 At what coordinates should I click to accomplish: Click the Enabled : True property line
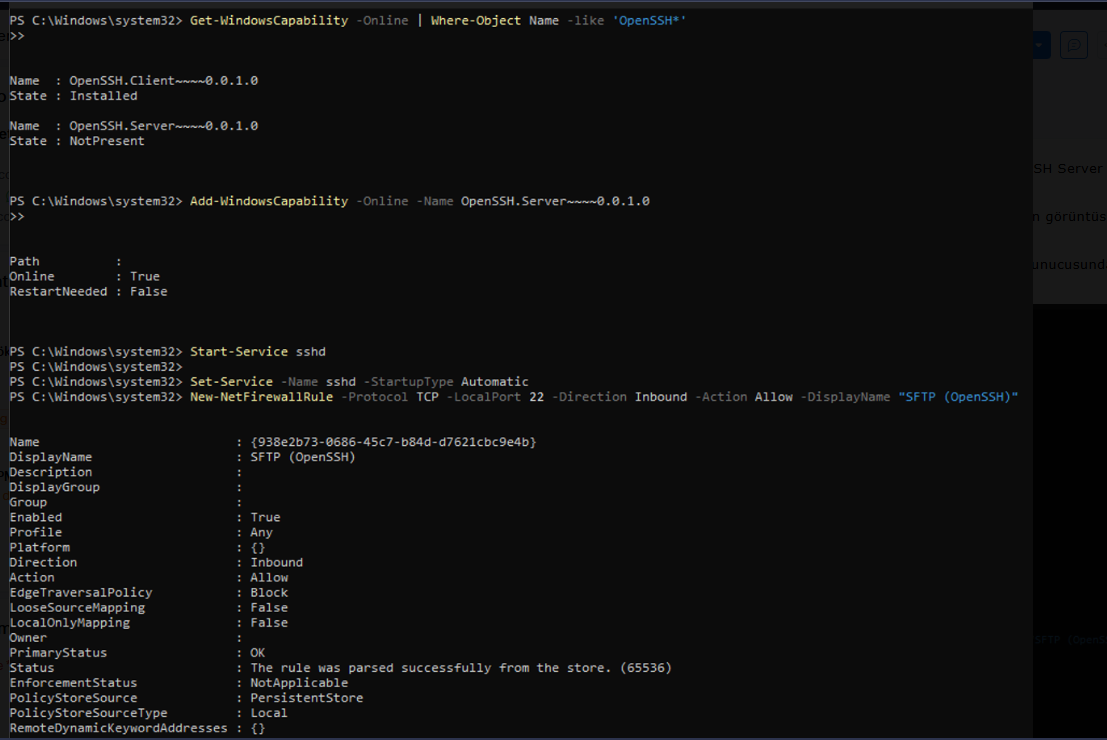pos(145,517)
